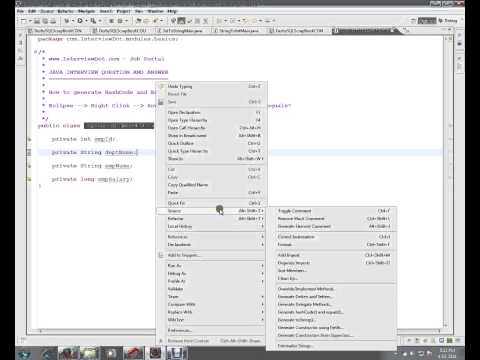Choose Preferences... in the context menu
480x360 pixels.
[211, 330]
